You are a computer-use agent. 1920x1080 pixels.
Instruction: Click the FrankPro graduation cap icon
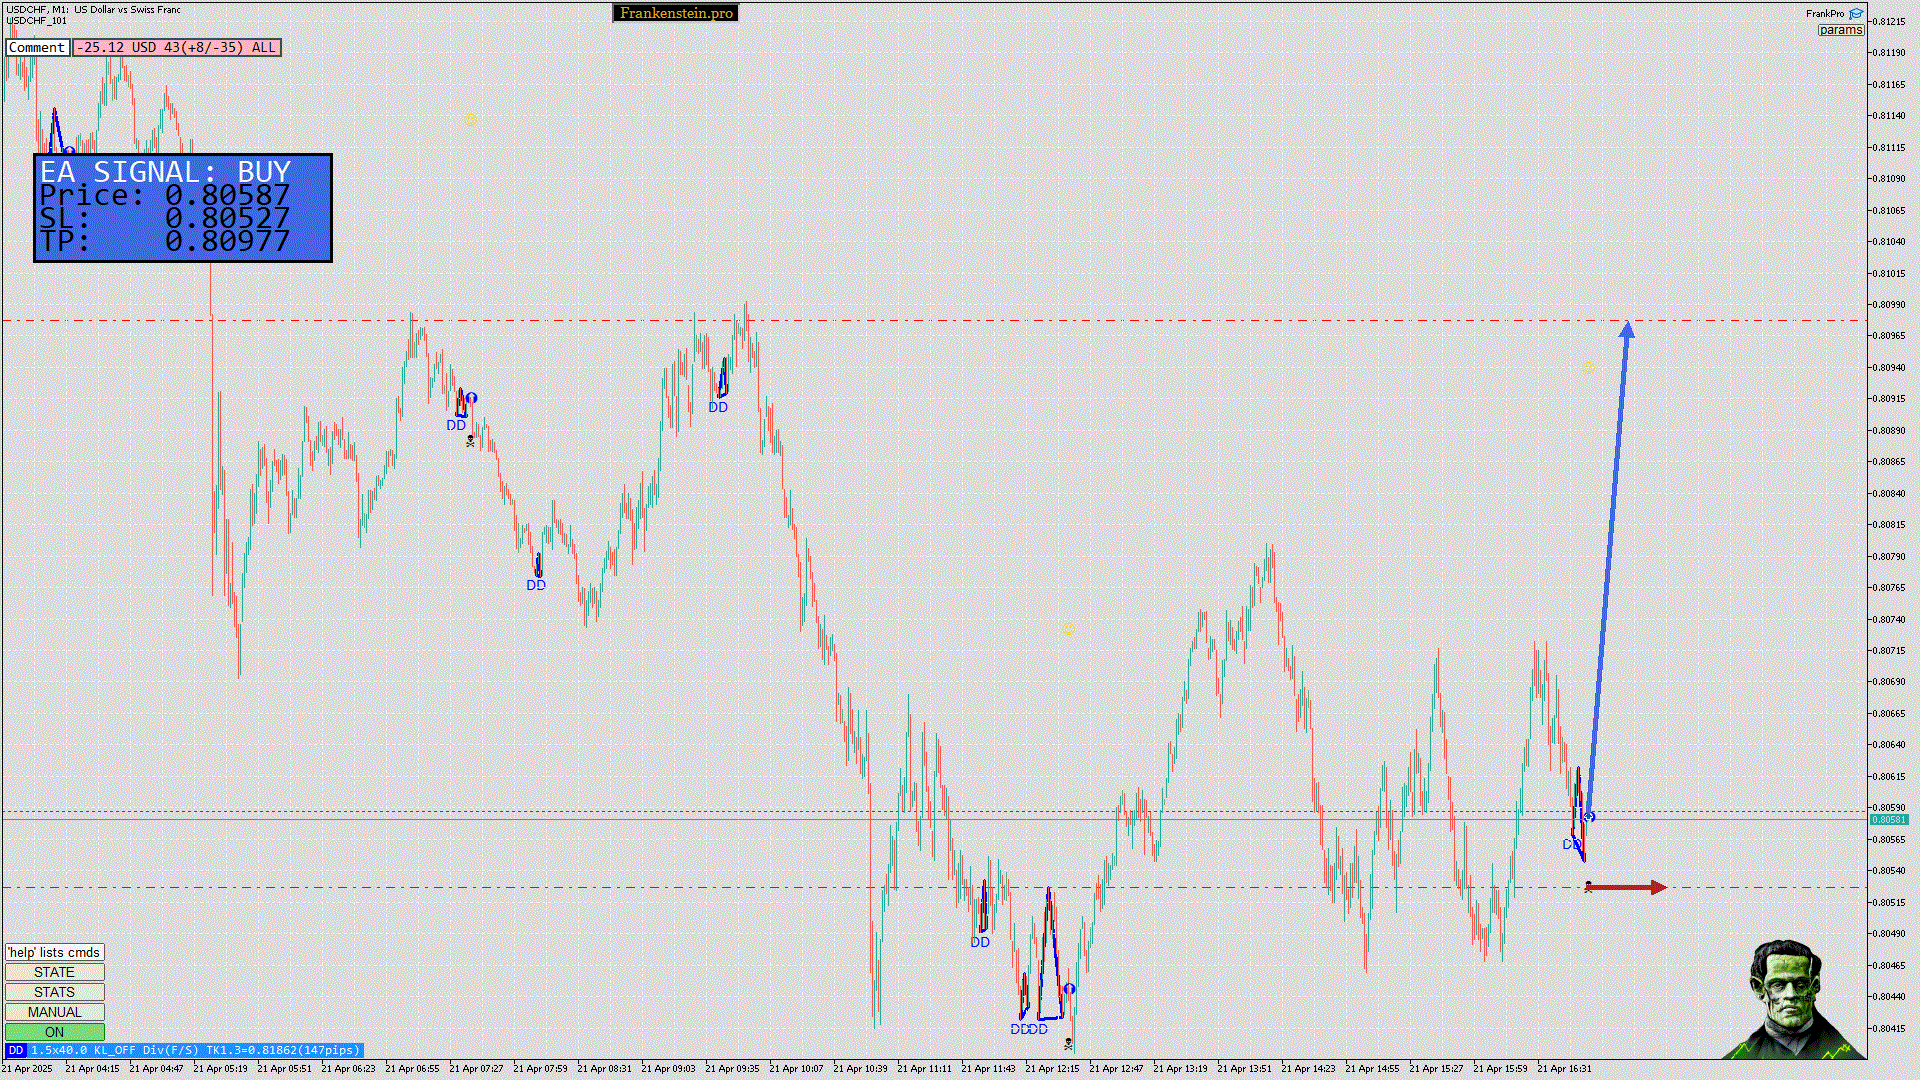(x=1856, y=14)
